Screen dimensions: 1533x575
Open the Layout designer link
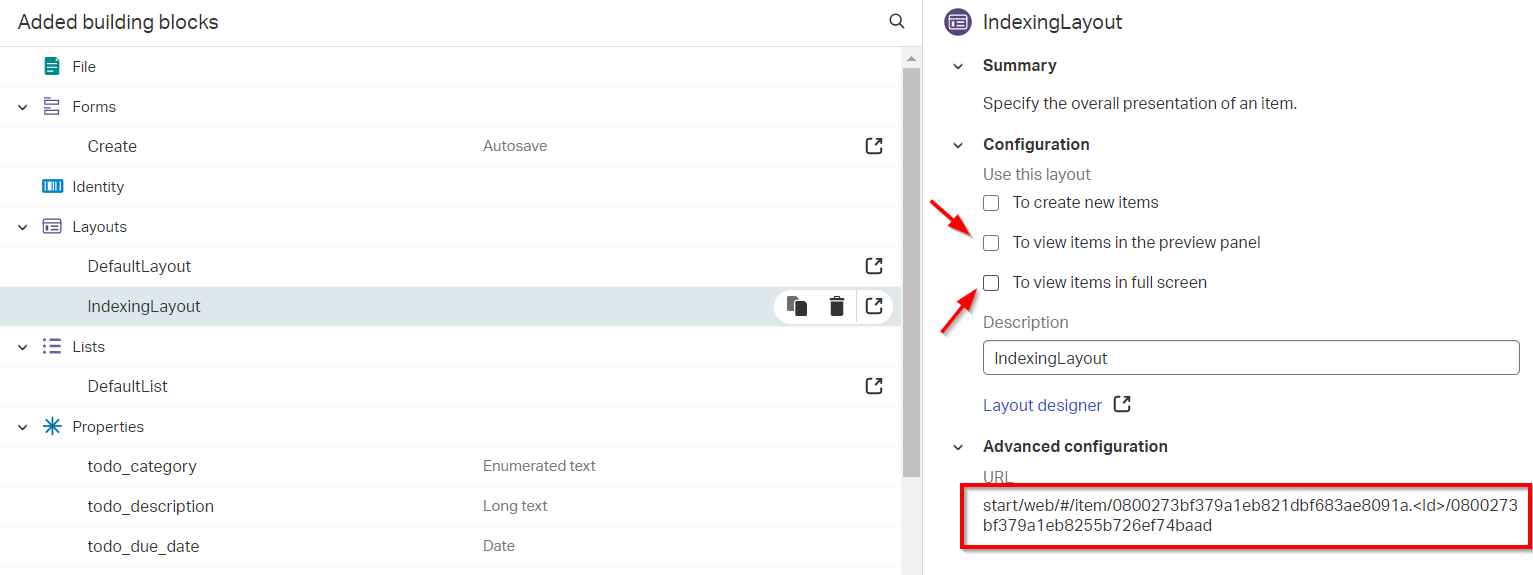(x=1042, y=405)
